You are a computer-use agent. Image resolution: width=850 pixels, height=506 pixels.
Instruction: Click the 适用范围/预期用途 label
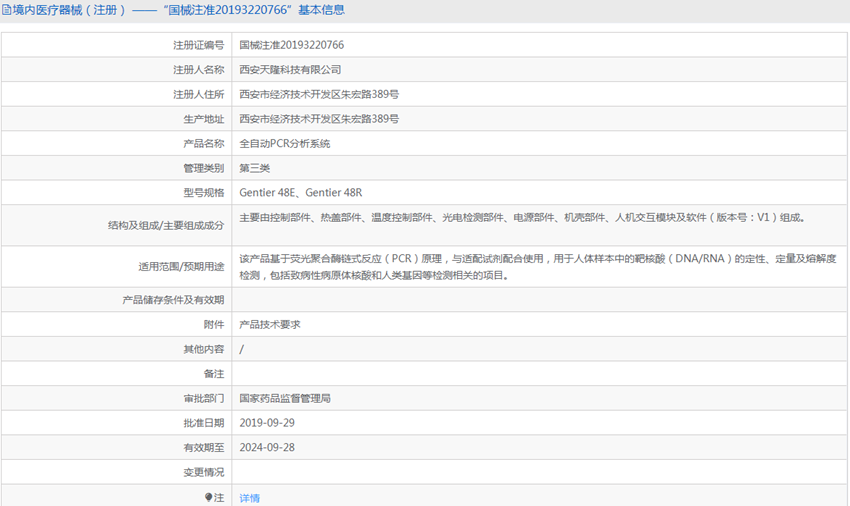pyautogui.click(x=181, y=266)
